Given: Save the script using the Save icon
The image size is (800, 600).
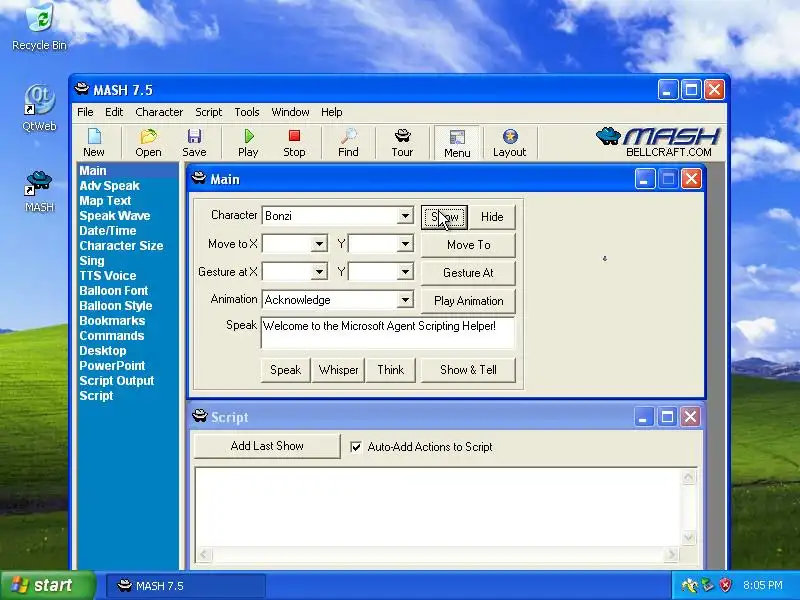Looking at the screenshot, I should 194,143.
